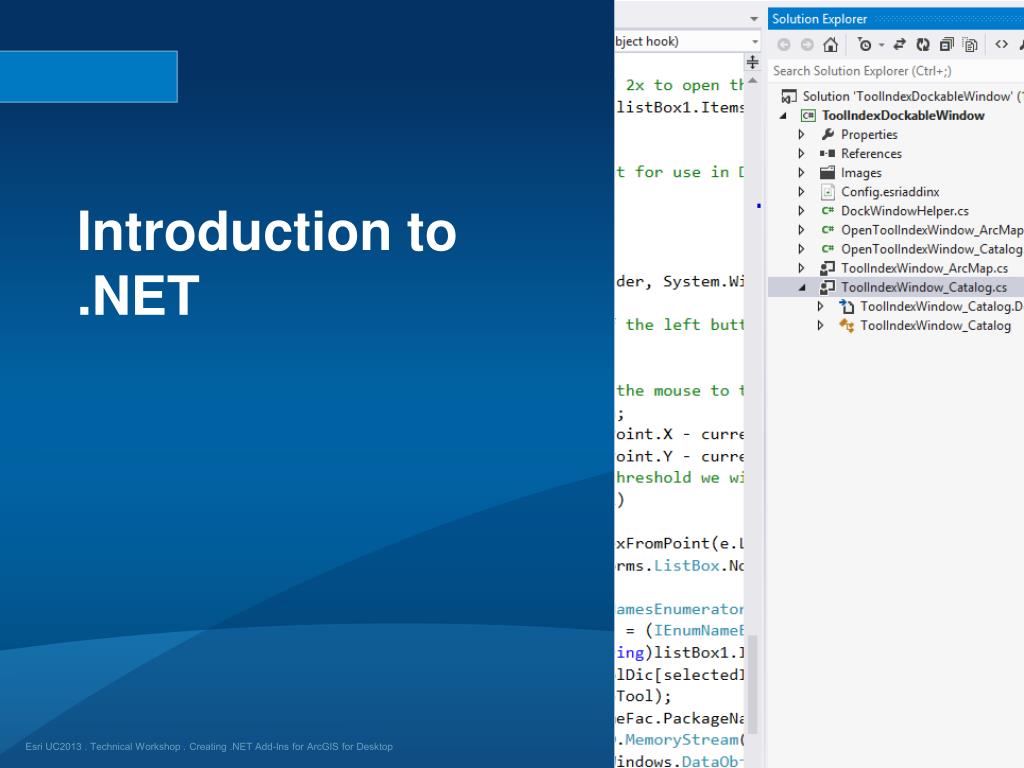Image resolution: width=1024 pixels, height=768 pixels.
Task: Expand the Images folder
Action: click(802, 173)
